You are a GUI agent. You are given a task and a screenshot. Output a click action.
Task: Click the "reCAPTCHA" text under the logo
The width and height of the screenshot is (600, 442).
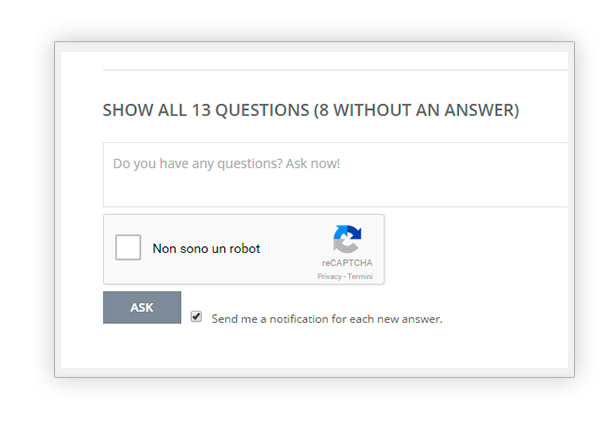tap(346, 264)
